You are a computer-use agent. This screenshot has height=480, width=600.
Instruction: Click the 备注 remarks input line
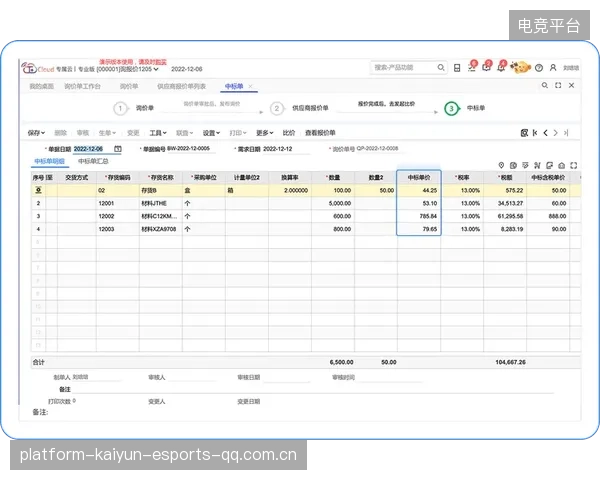(x=313, y=389)
